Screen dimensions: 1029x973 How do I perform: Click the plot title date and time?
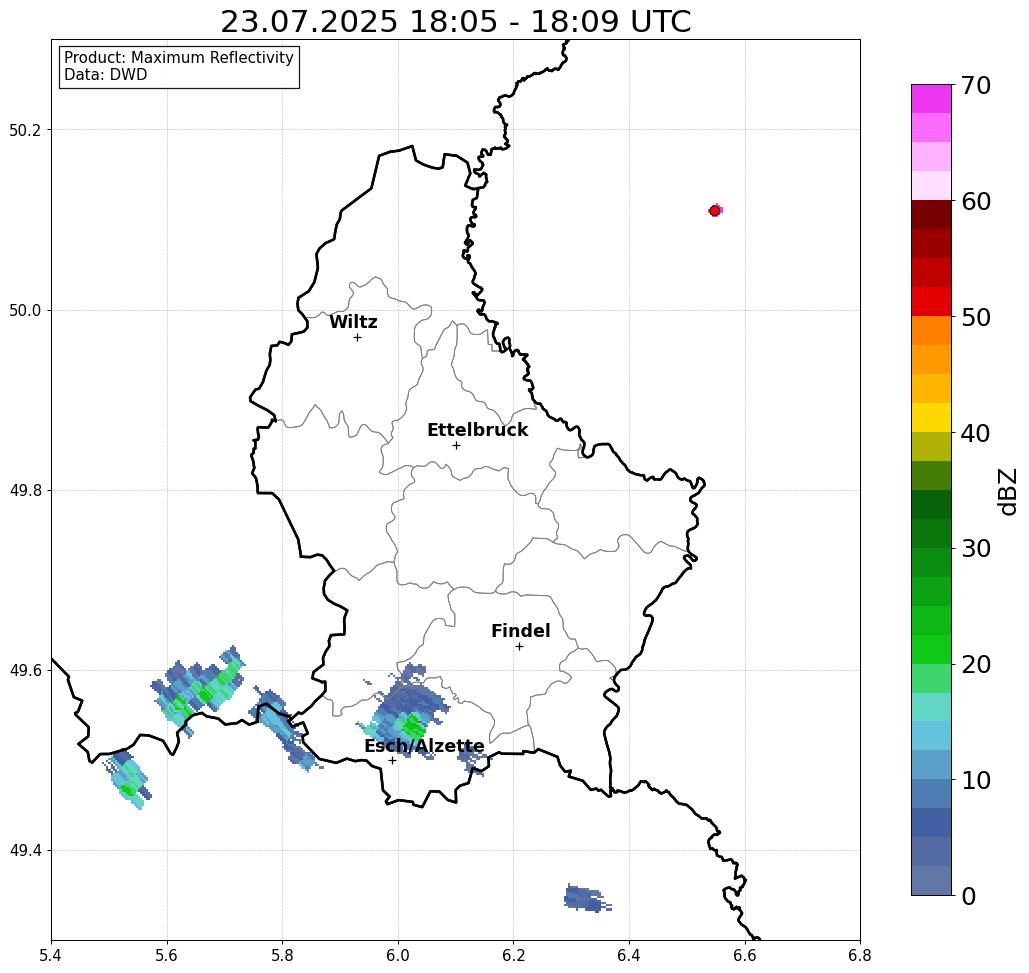pyautogui.click(x=455, y=22)
